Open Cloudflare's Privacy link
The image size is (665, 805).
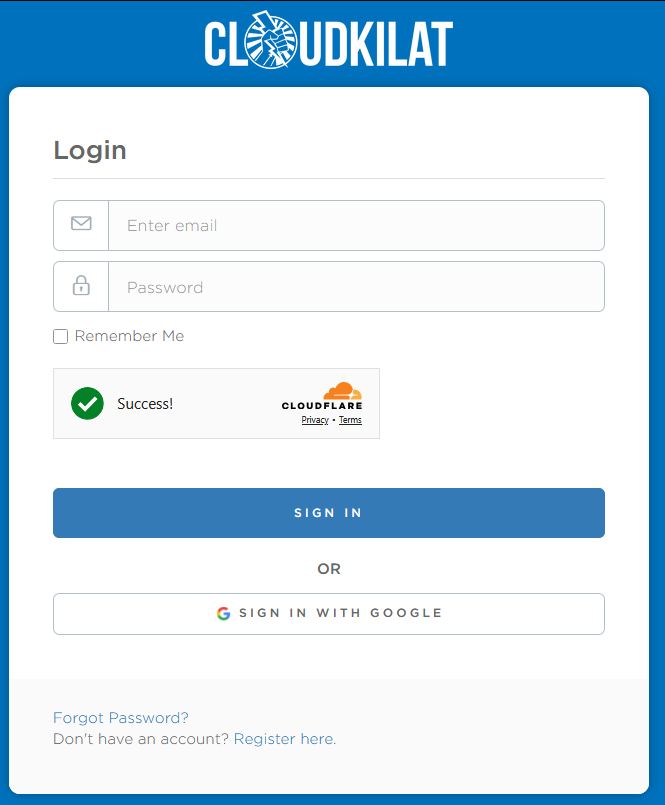click(x=314, y=420)
